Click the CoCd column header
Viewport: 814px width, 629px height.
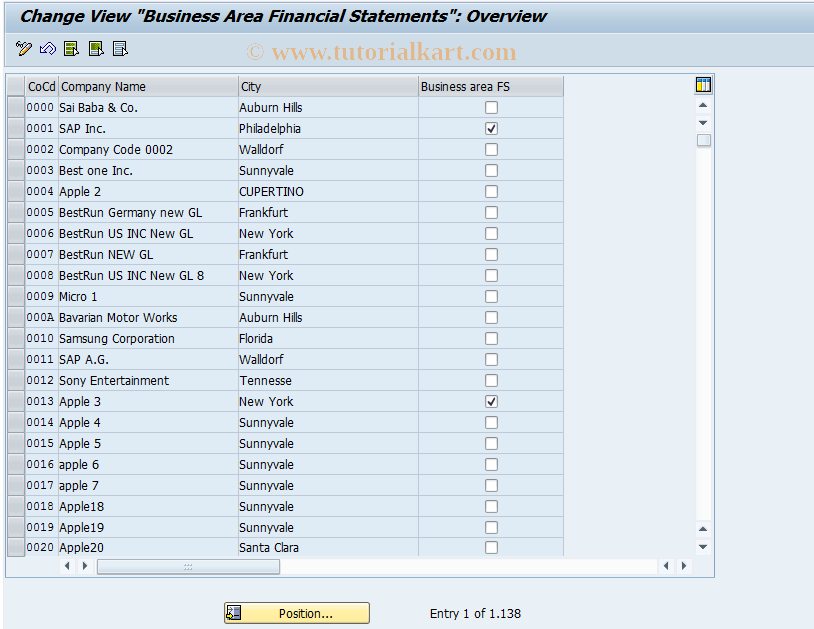pos(42,87)
